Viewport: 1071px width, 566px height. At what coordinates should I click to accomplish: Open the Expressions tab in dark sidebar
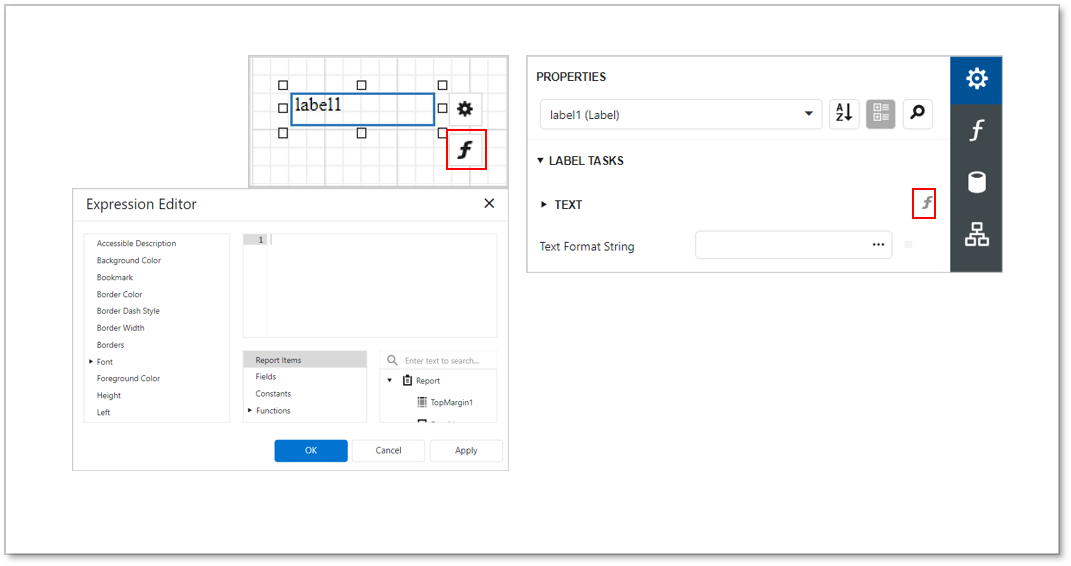976,131
